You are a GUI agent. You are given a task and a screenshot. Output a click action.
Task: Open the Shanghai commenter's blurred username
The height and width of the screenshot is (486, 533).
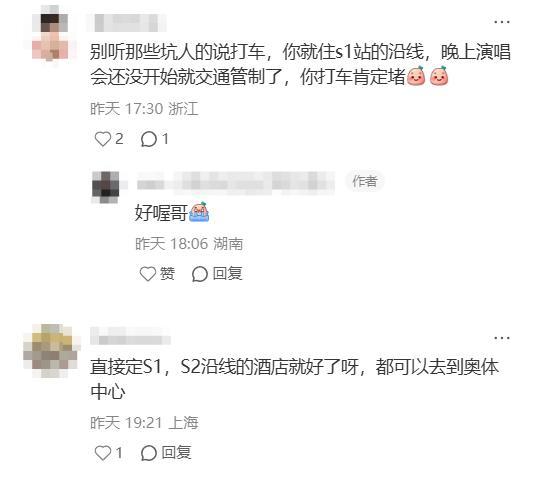[x=130, y=336]
